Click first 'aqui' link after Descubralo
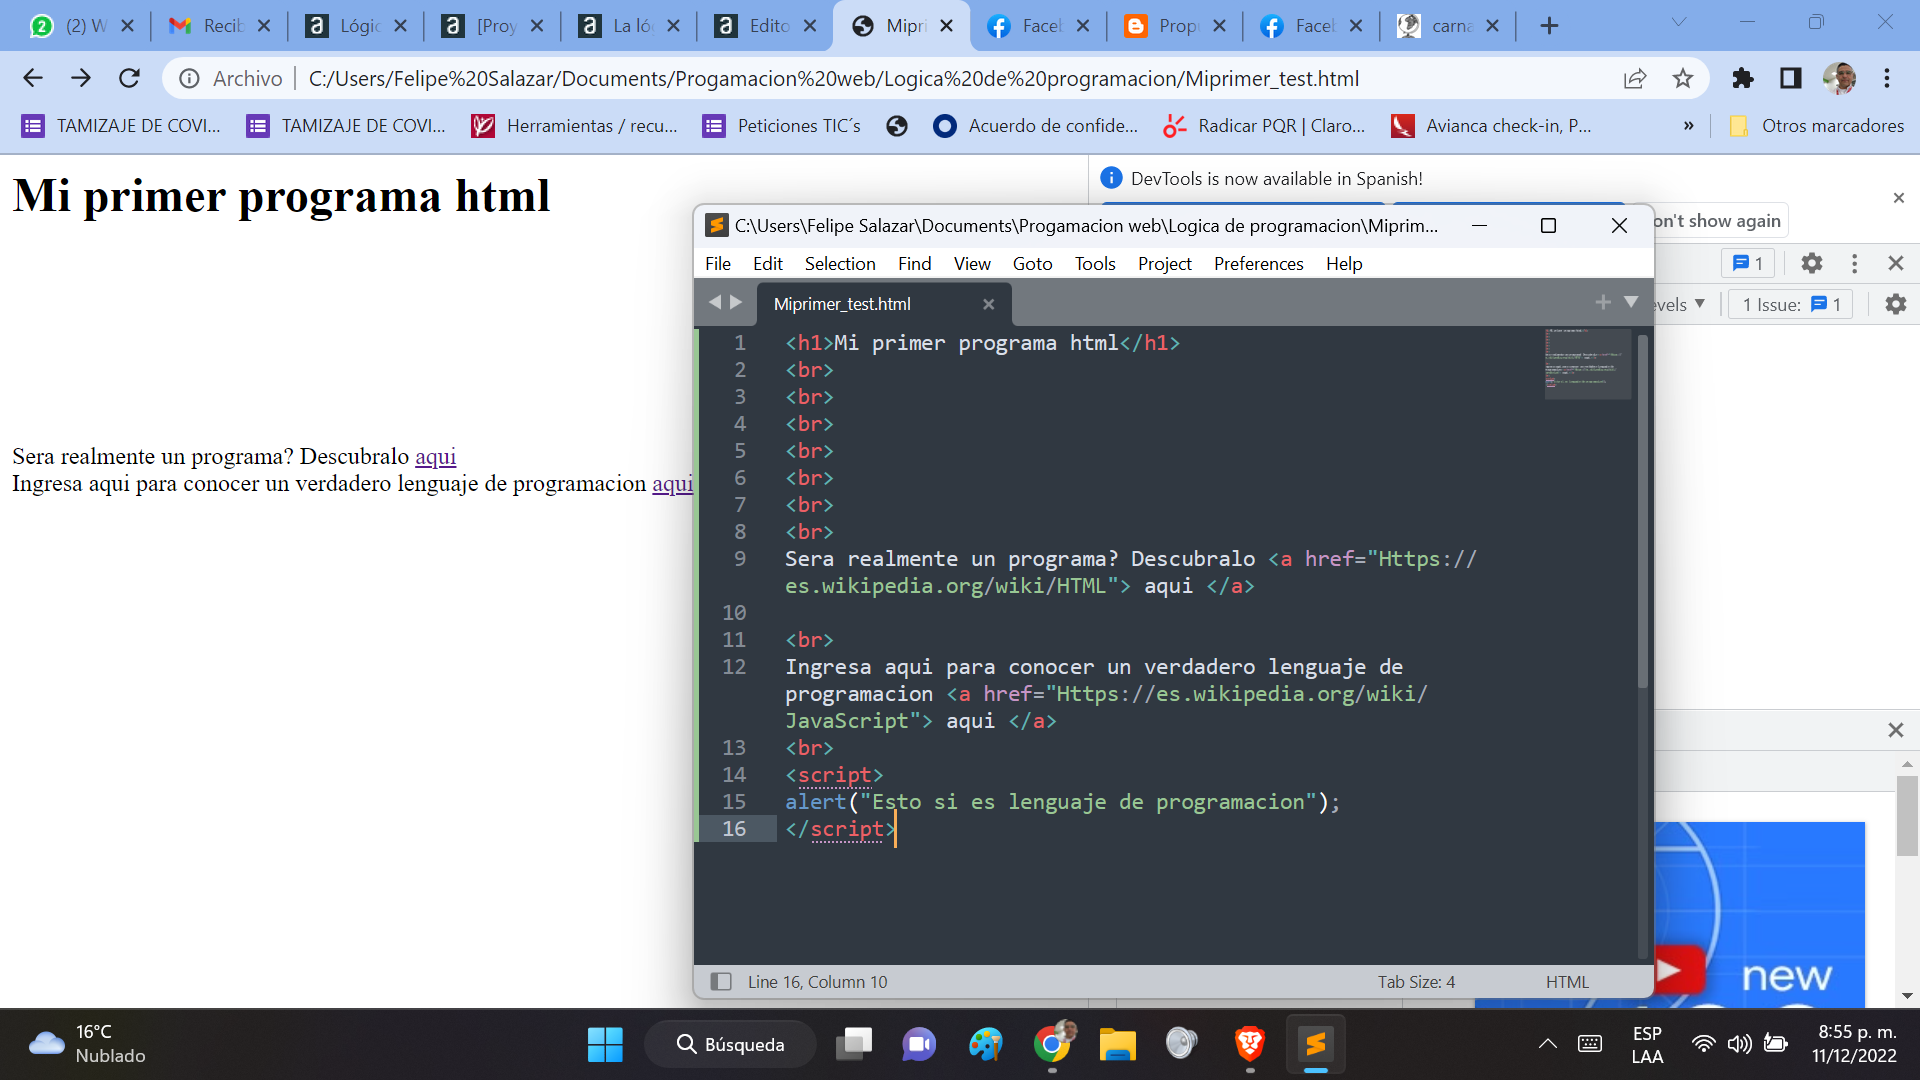This screenshot has width=1920, height=1080. [x=435, y=456]
